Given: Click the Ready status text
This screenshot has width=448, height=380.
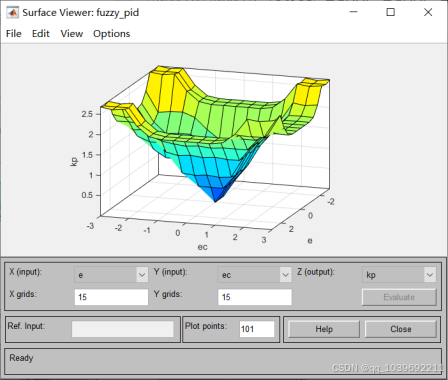Looking at the screenshot, I should click(x=21, y=358).
